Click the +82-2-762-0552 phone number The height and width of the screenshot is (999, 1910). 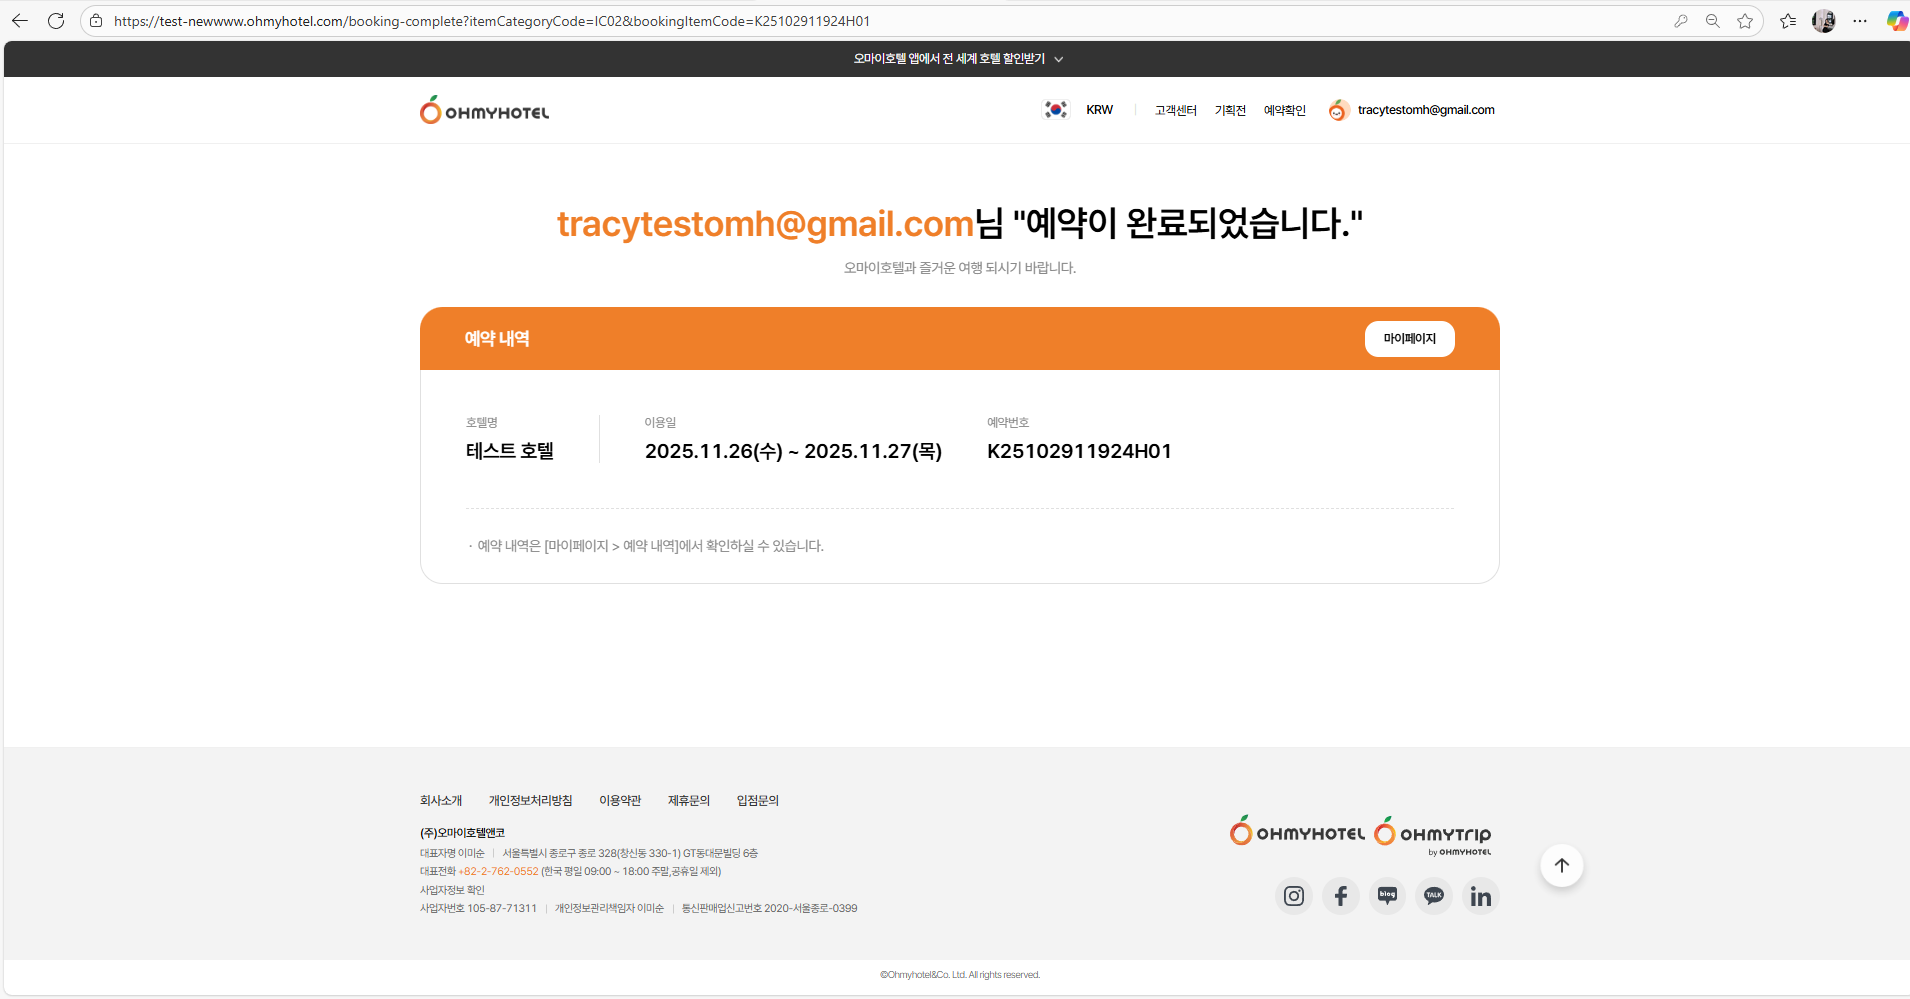tap(498, 871)
